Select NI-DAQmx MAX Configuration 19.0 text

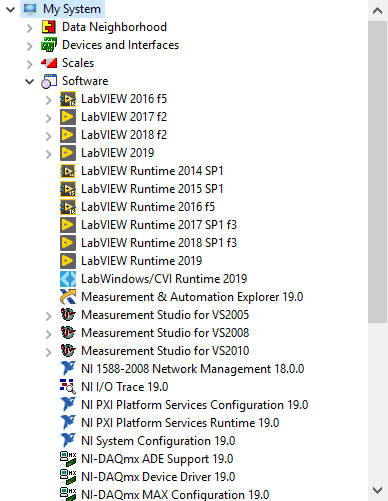175,495
